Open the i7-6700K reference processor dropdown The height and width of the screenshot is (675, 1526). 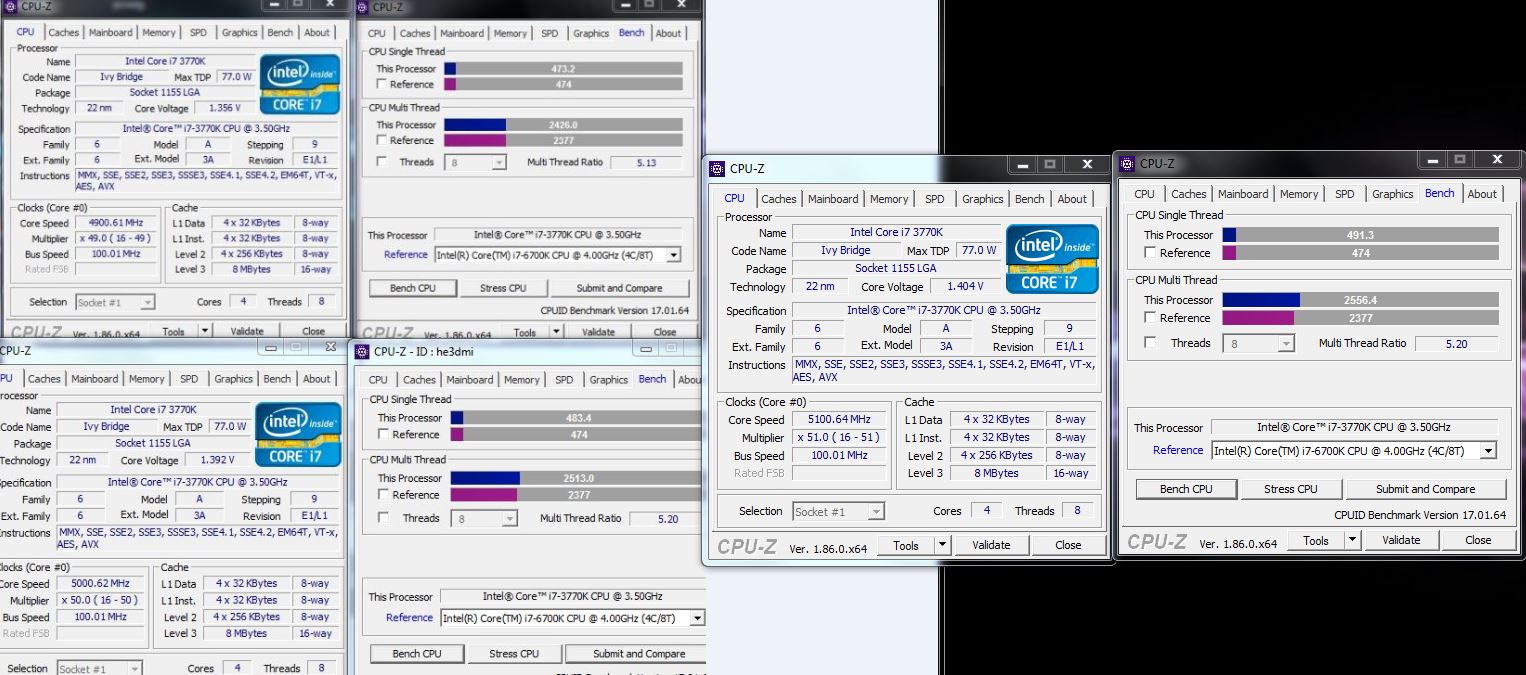tap(1488, 450)
